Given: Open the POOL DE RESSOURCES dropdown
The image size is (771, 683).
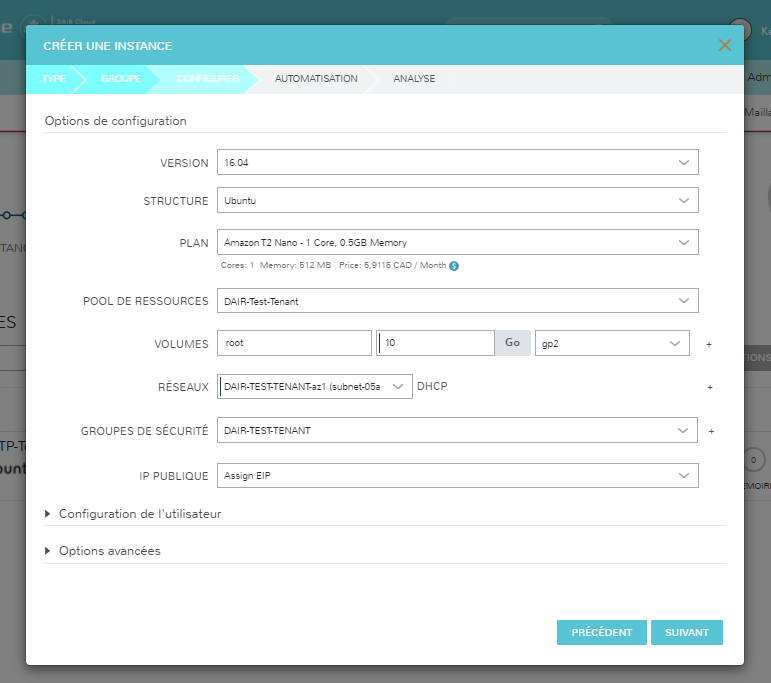Looking at the screenshot, I should pyautogui.click(x=457, y=301).
